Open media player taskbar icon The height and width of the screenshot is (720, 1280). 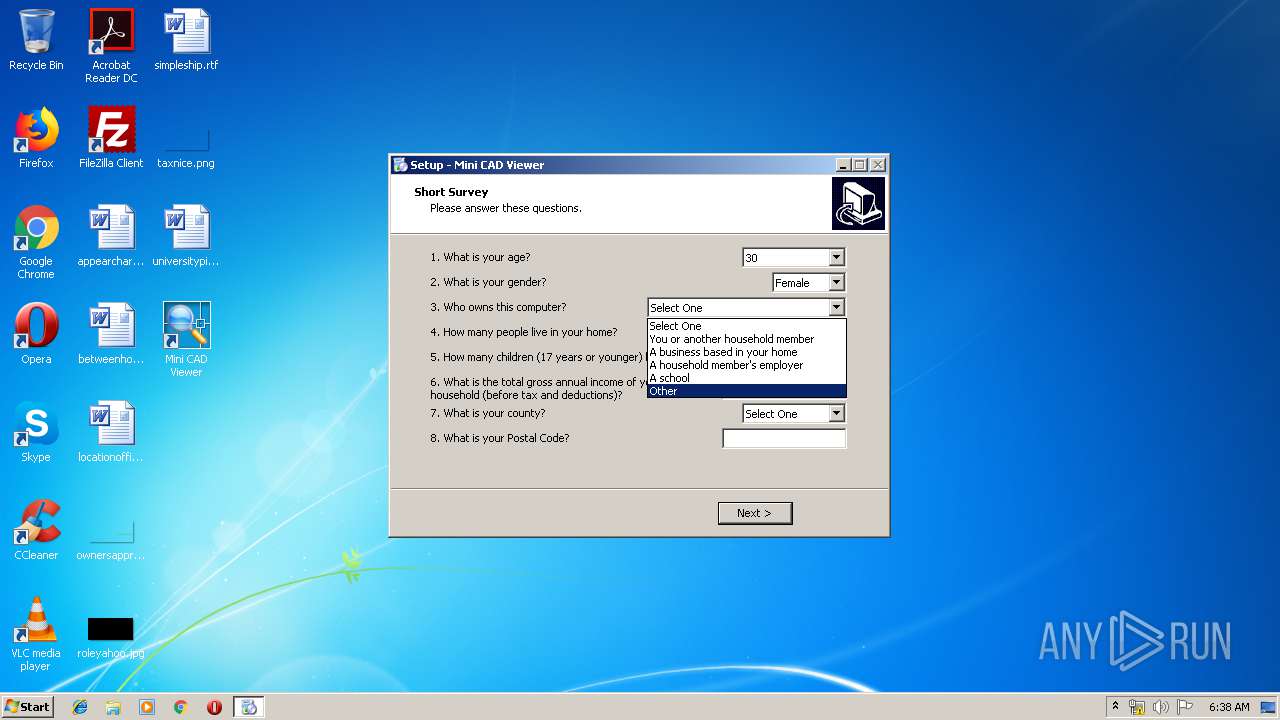(147, 707)
